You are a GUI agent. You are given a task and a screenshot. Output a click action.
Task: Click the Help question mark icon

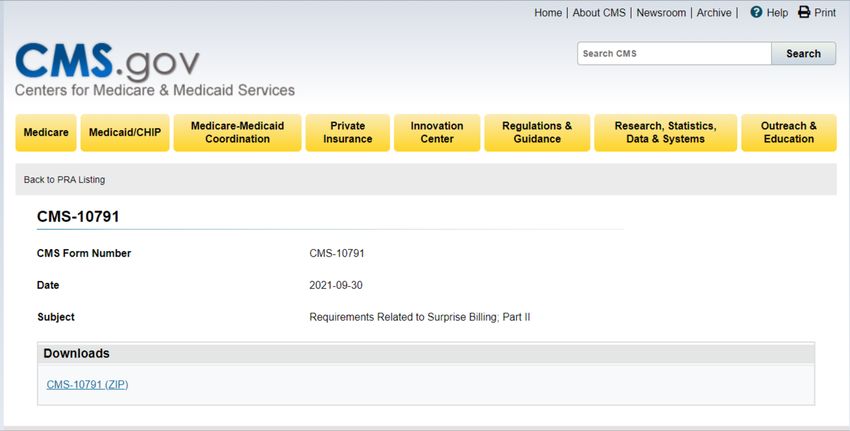tap(756, 12)
